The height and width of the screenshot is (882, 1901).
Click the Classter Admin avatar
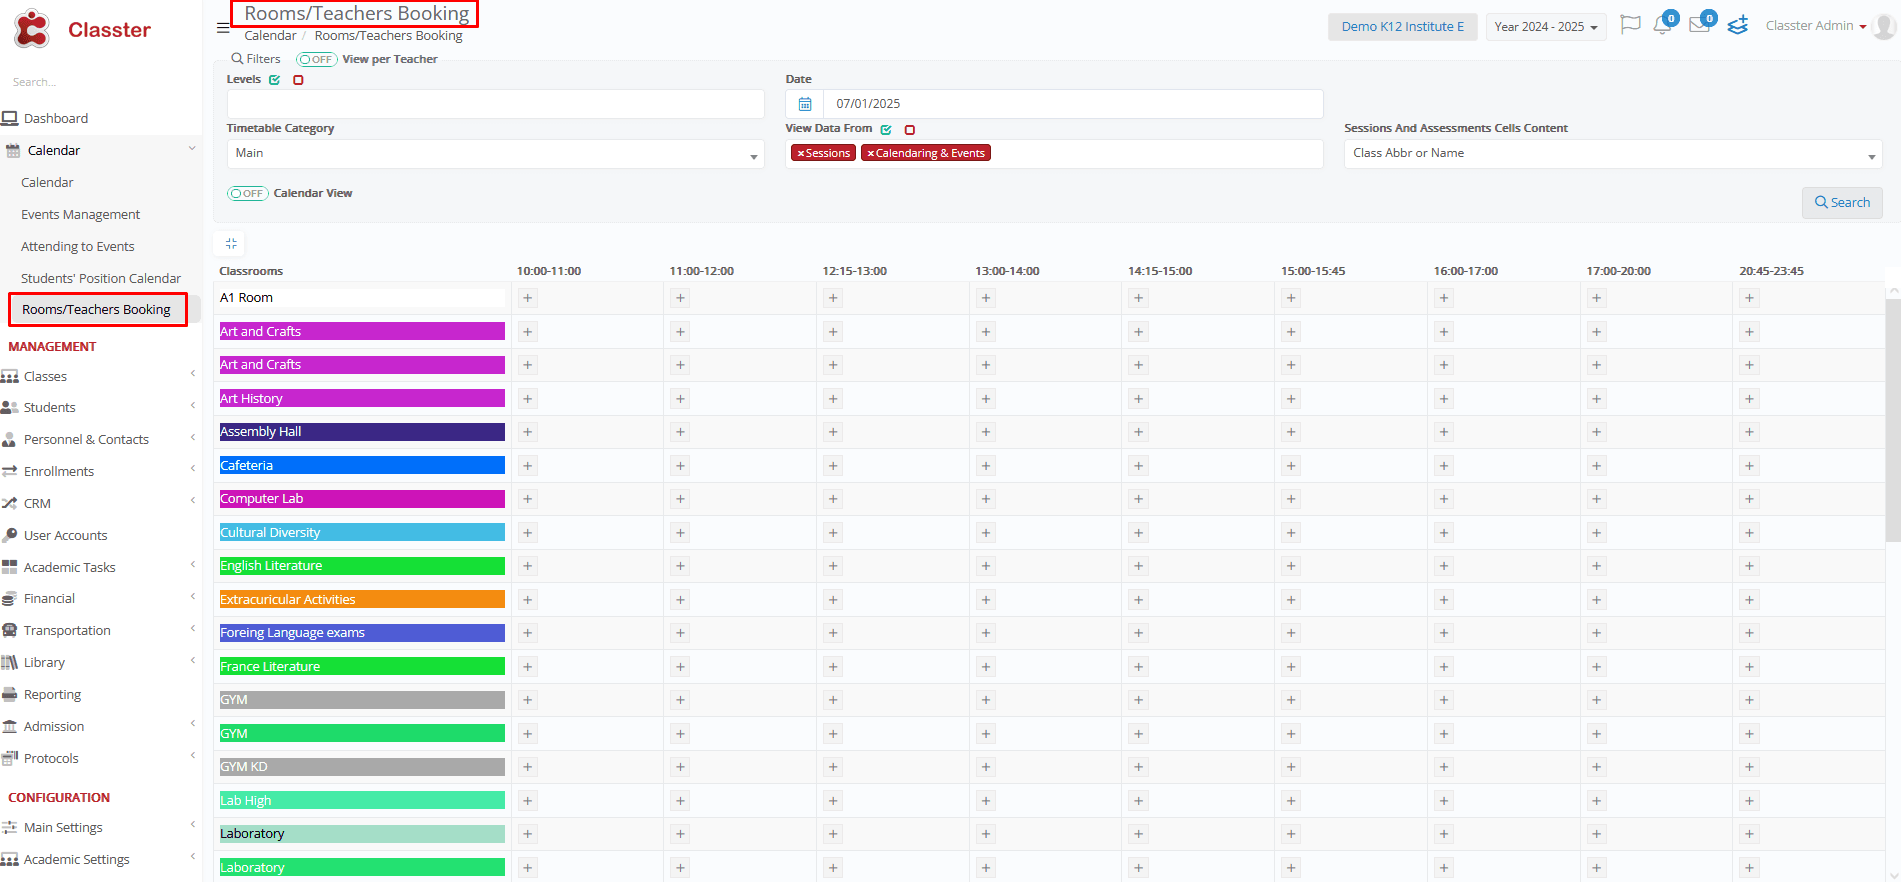pyautogui.click(x=1884, y=26)
